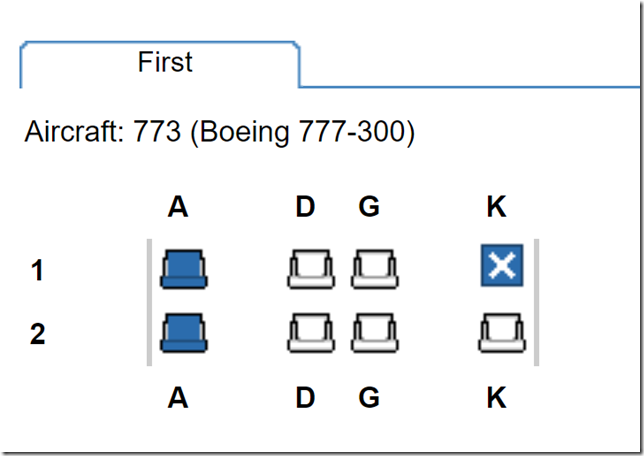Viewport: 644px width, 456px height.
Task: Click the row 2 number label
Action: [x=37, y=334]
